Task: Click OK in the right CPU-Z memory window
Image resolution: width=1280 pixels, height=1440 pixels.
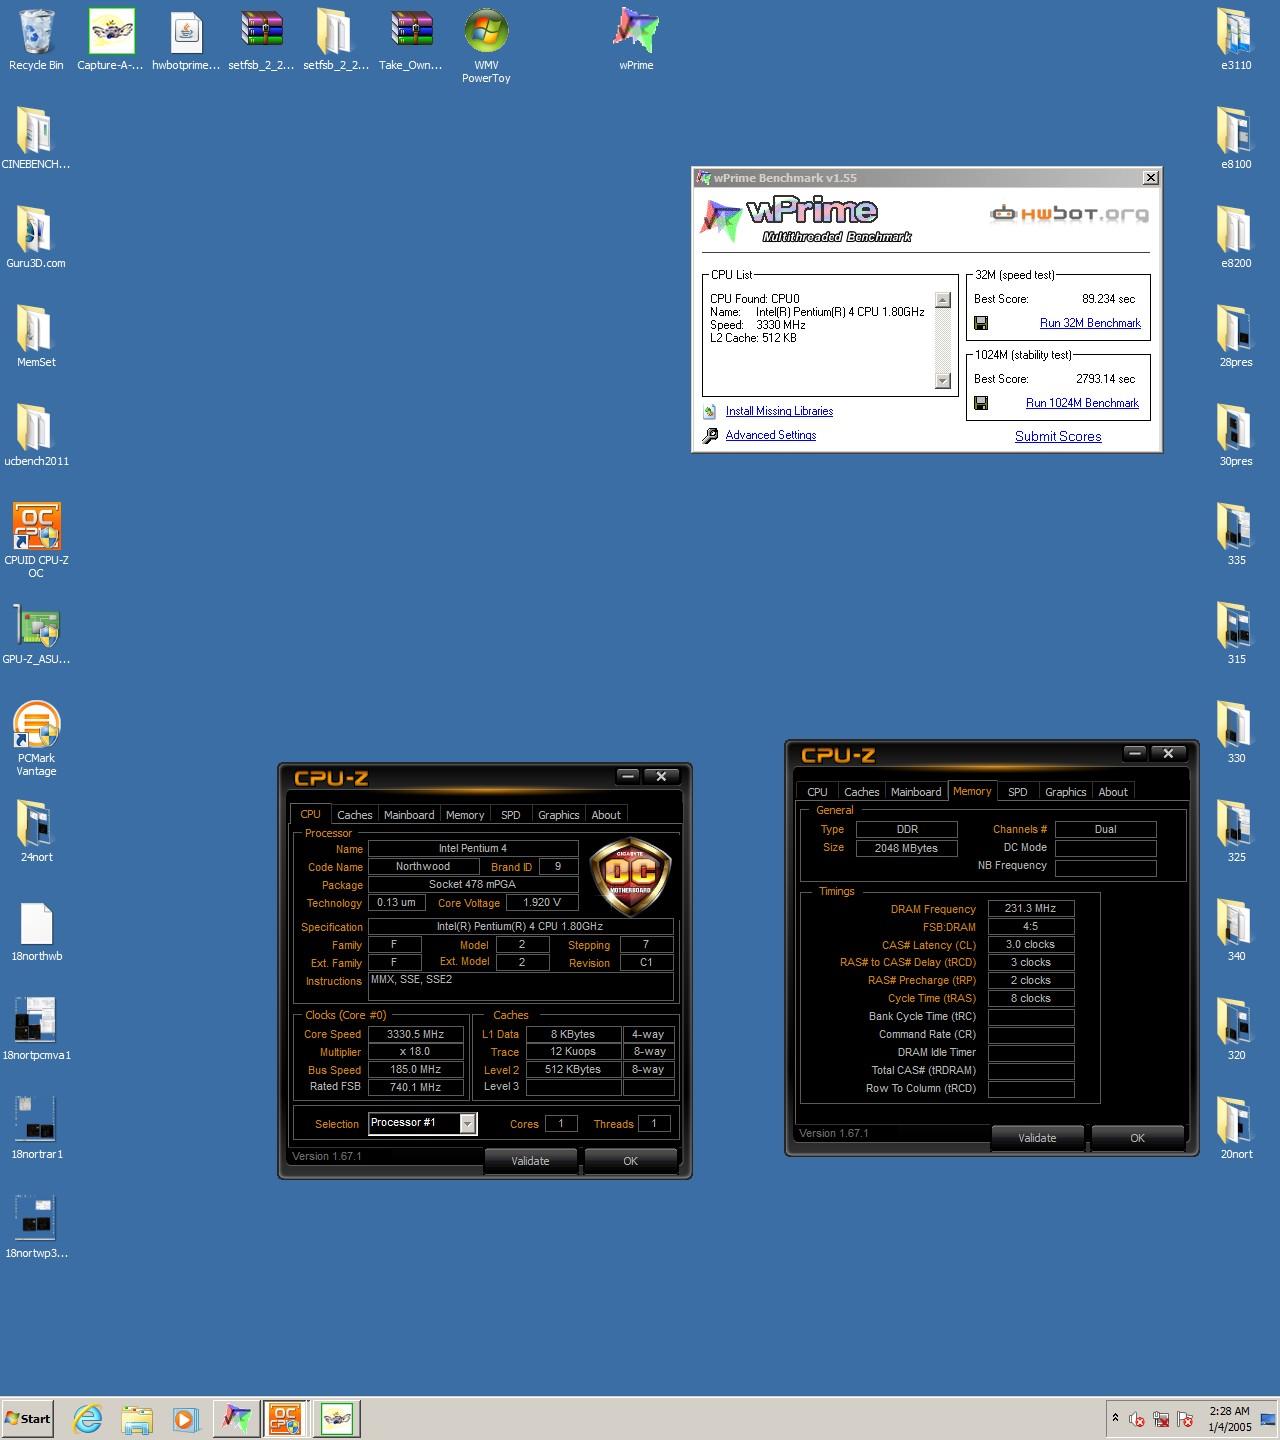Action: pyautogui.click(x=1137, y=1138)
